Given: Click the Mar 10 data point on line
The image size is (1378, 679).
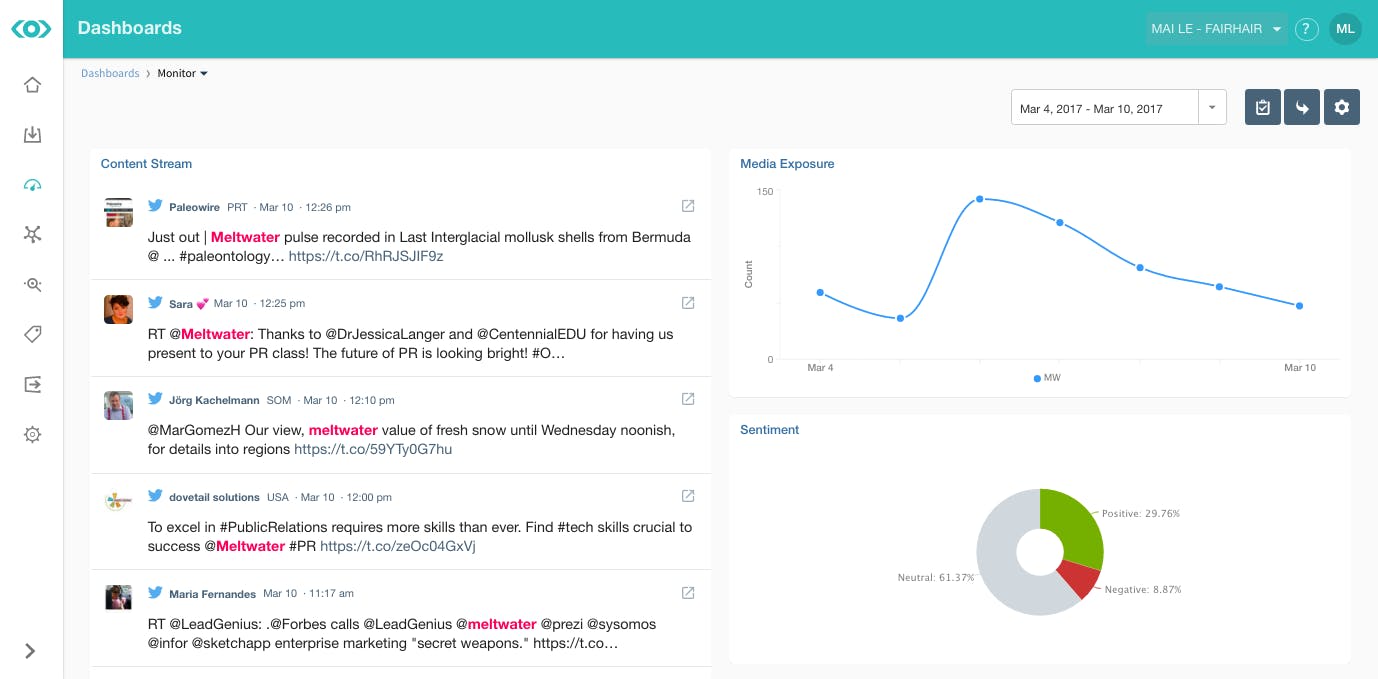Looking at the screenshot, I should pos(1299,306).
